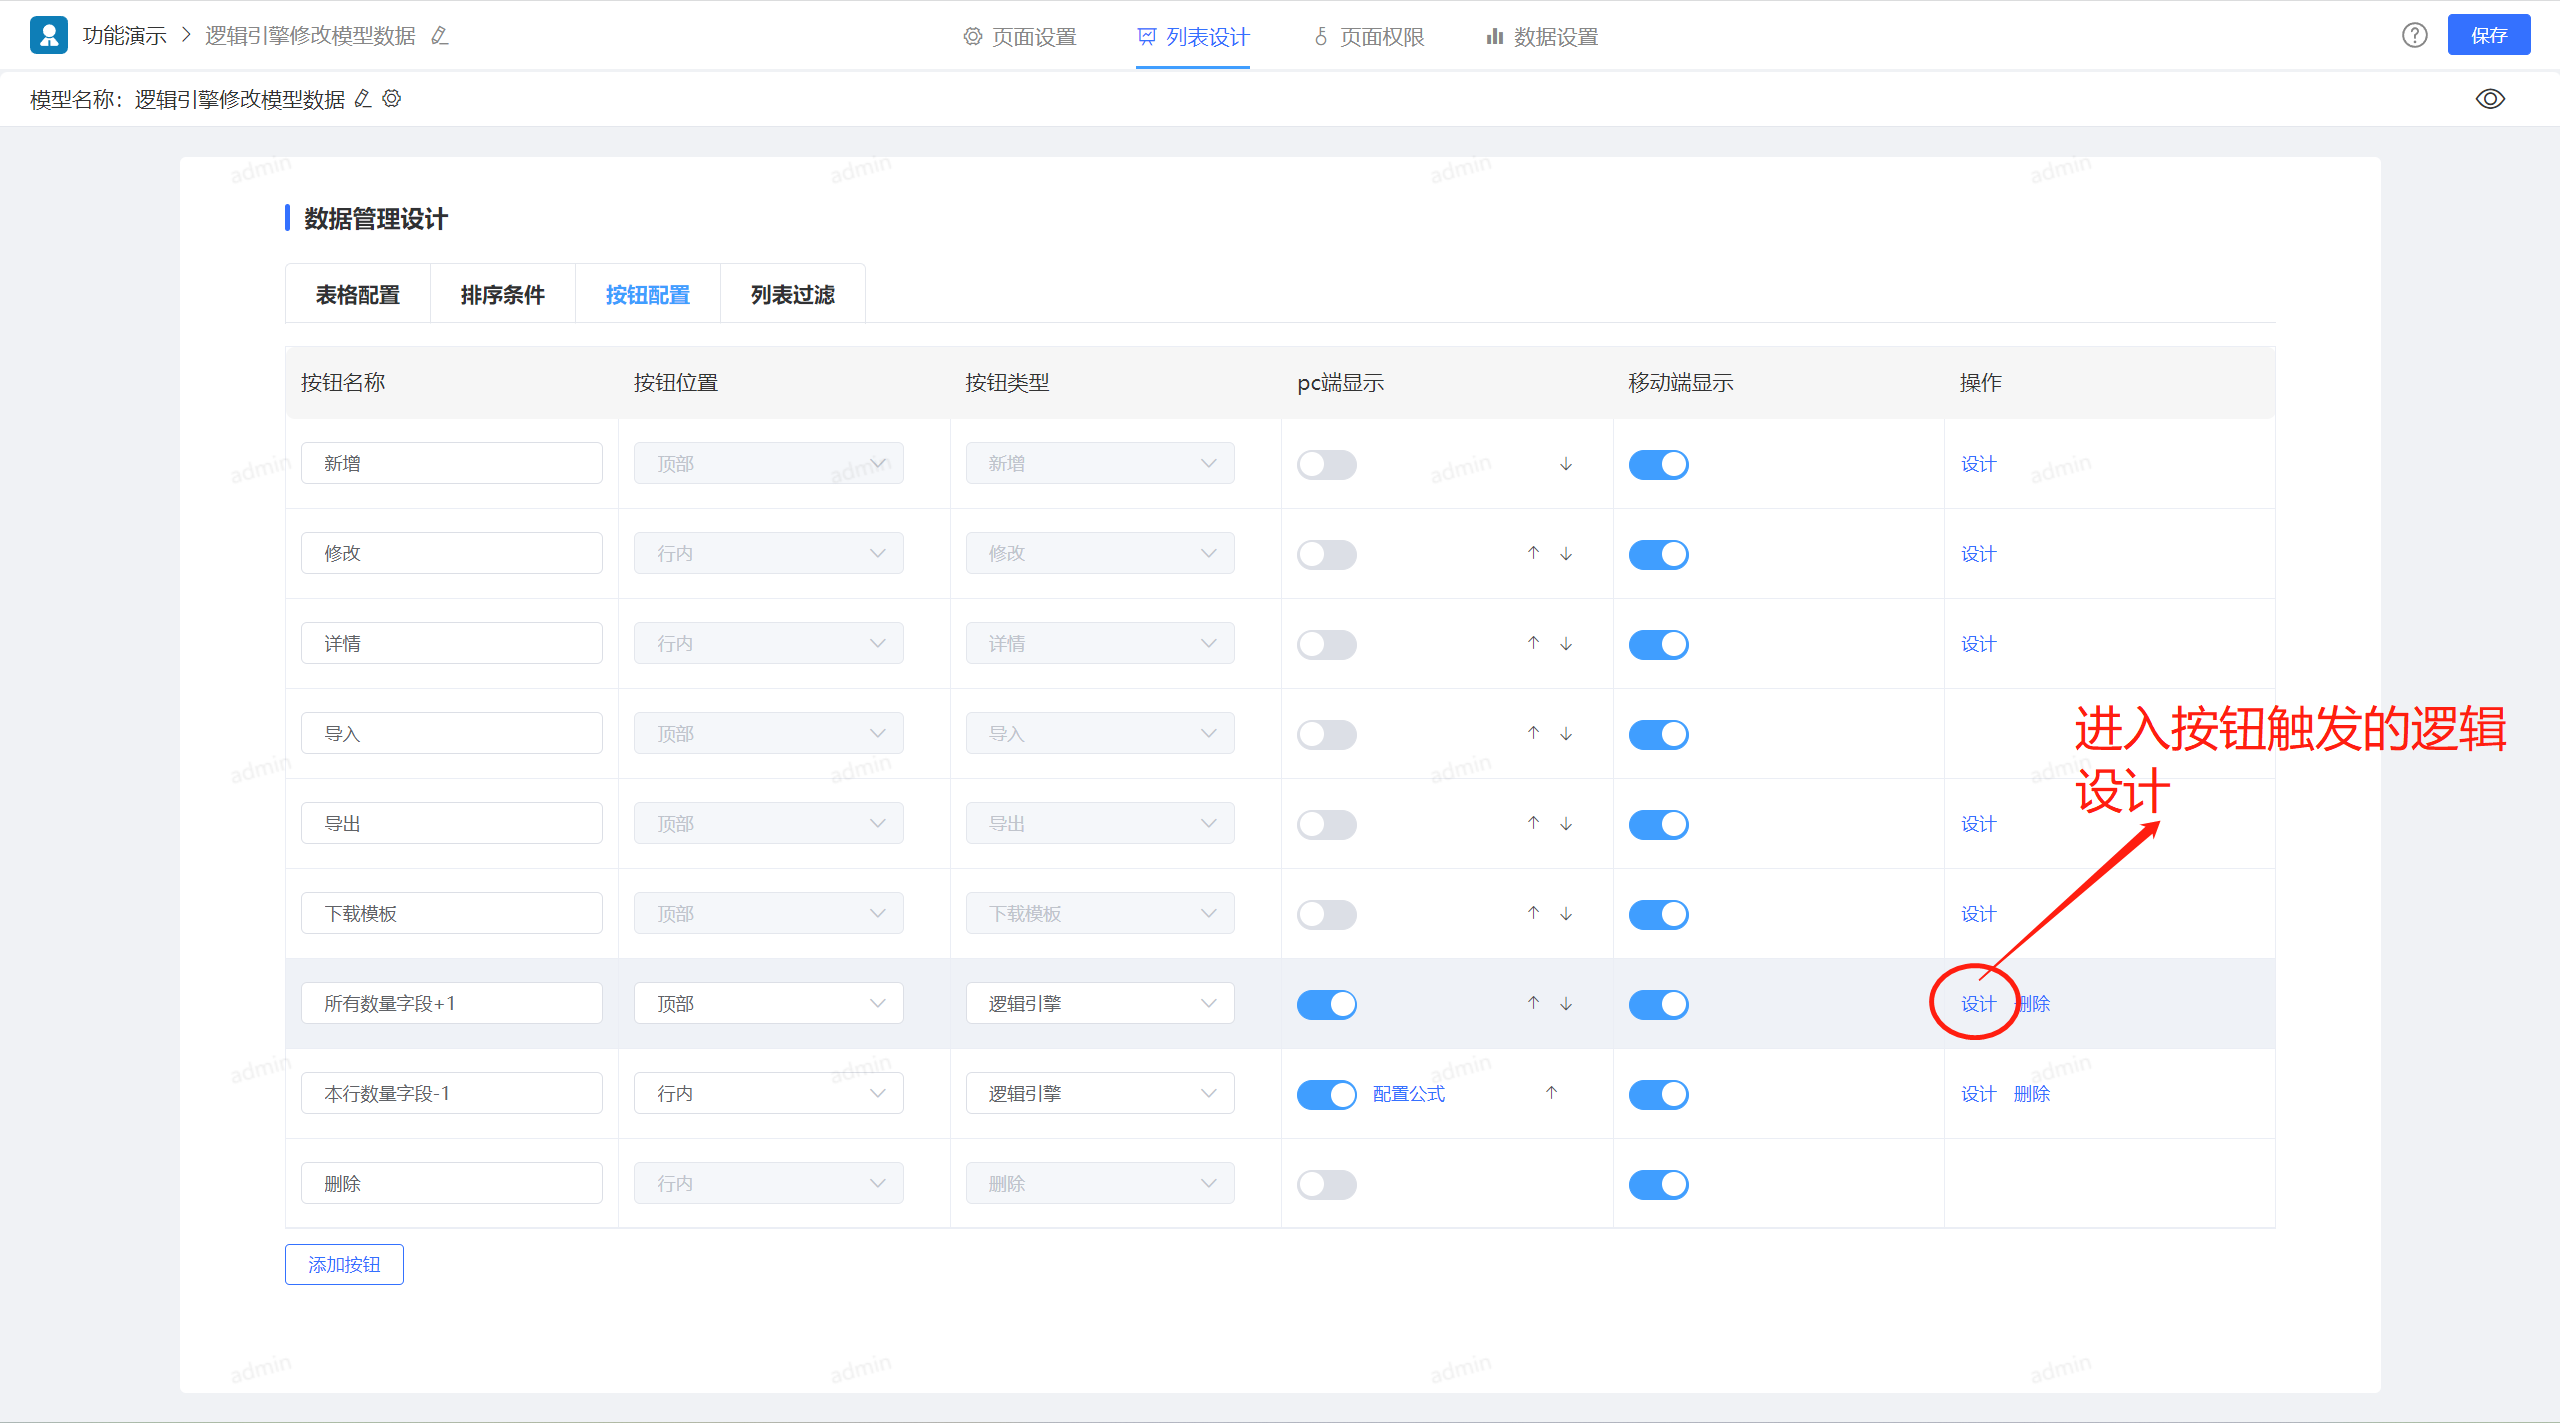Move the 修改 row up with its arrow
2560x1423 pixels.
1533,553
